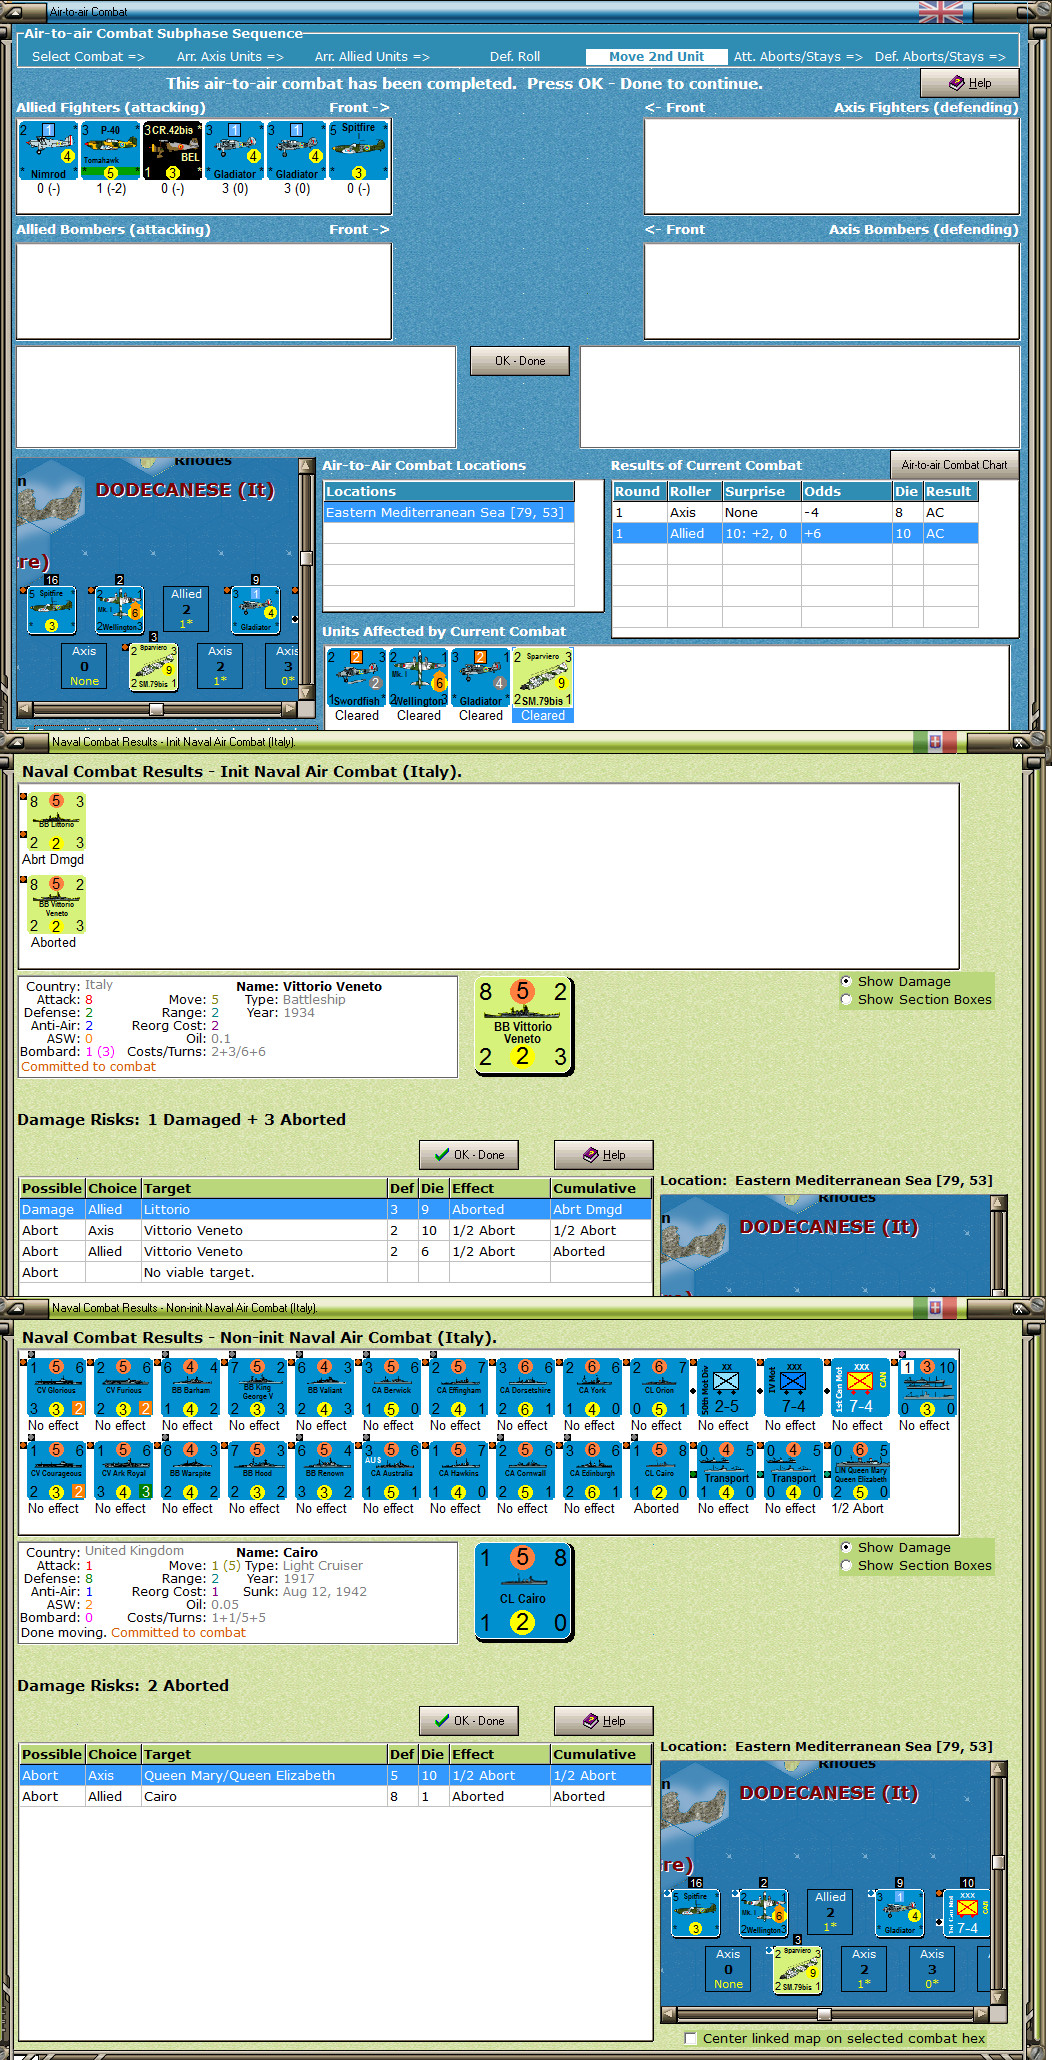
Task: Select the Spitfire counter in Allied Fighters list
Action: pyautogui.click(x=358, y=151)
